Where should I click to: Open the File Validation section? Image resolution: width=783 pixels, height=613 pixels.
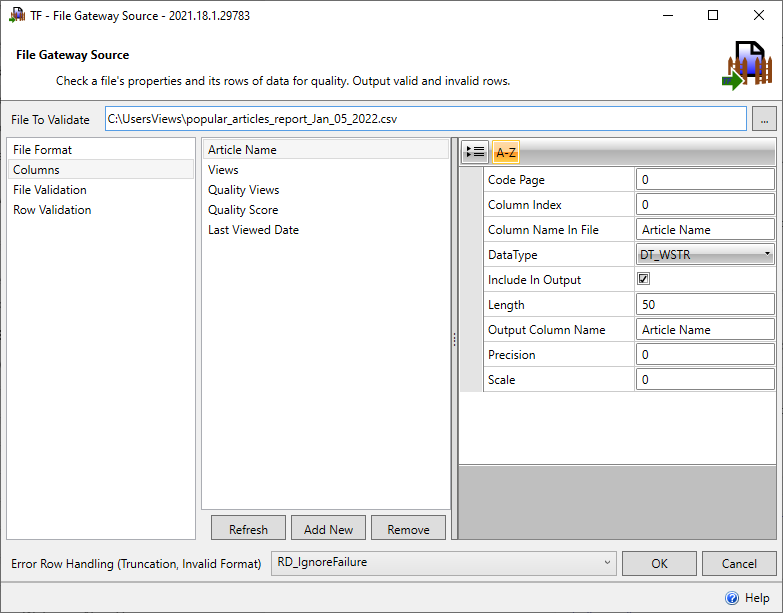[x=100, y=190]
